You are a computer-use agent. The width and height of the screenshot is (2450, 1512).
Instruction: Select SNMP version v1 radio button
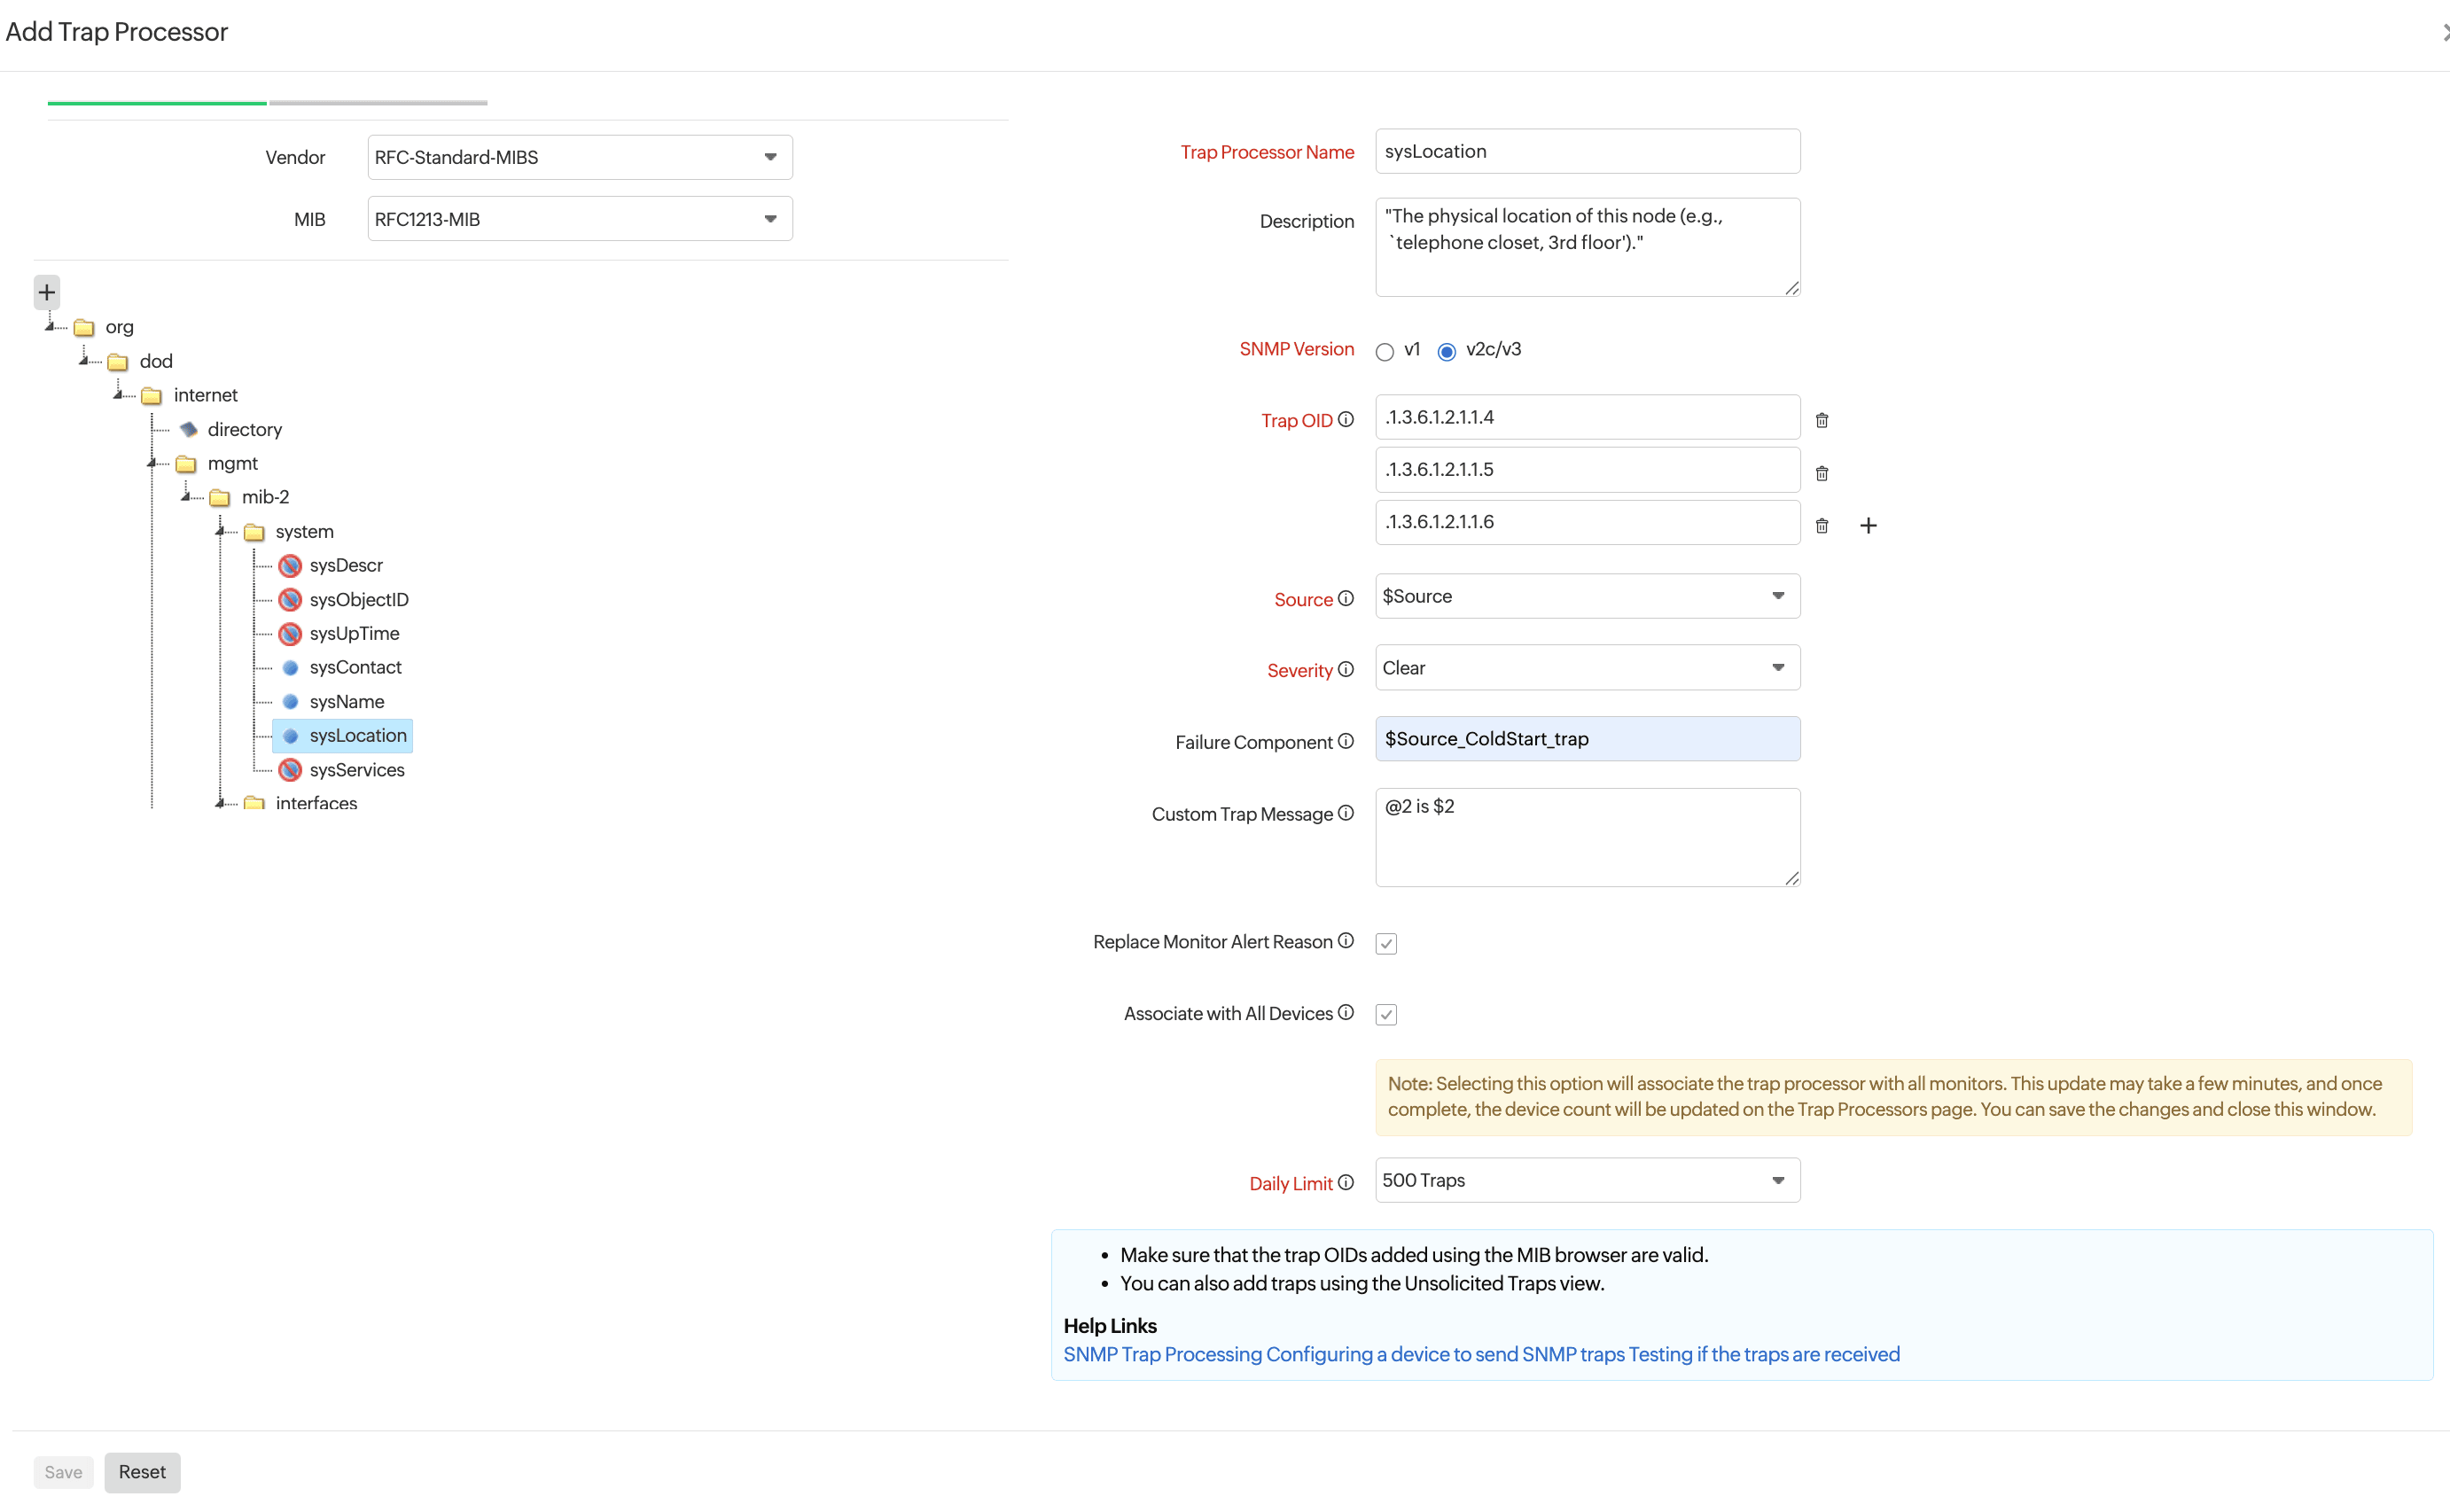click(x=1384, y=351)
